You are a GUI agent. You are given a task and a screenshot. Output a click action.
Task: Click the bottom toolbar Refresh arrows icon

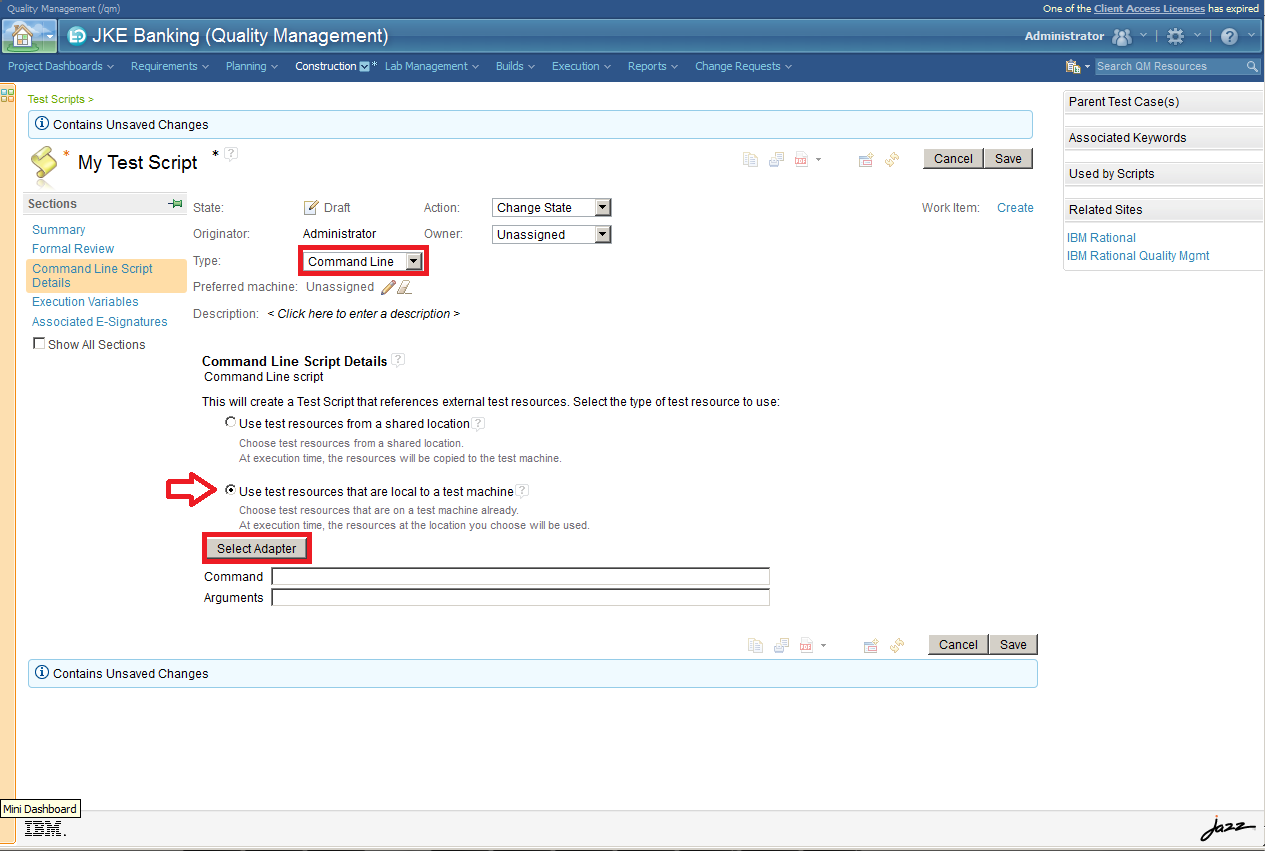point(897,645)
